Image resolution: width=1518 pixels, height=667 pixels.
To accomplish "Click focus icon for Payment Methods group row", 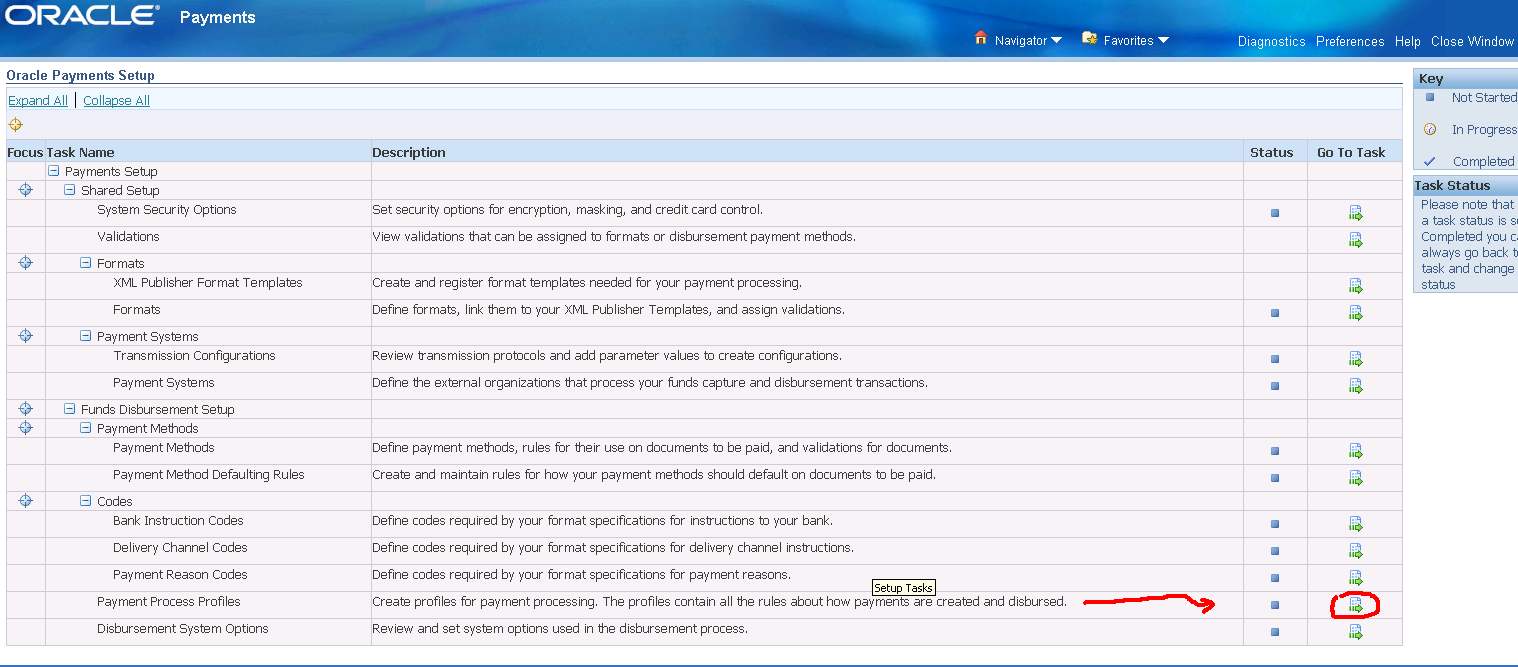I will click(x=26, y=428).
